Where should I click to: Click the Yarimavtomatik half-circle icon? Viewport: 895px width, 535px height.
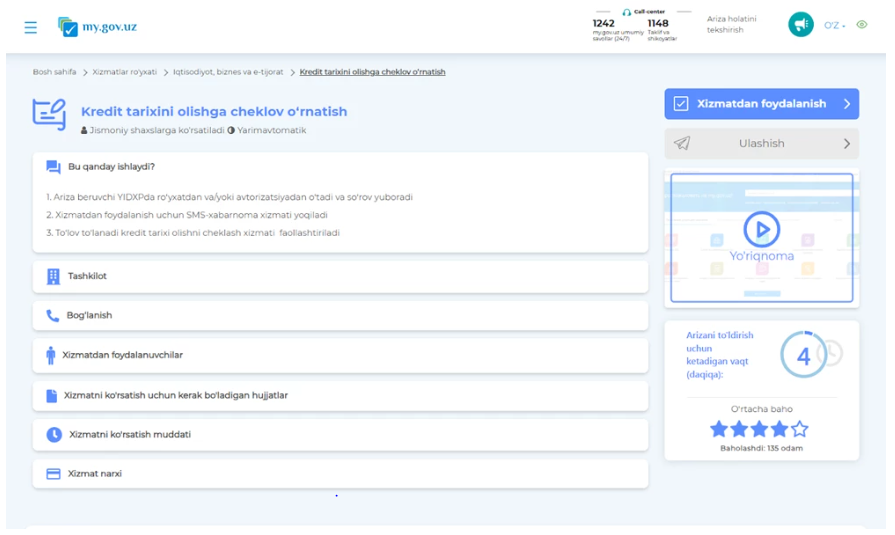tap(231, 130)
